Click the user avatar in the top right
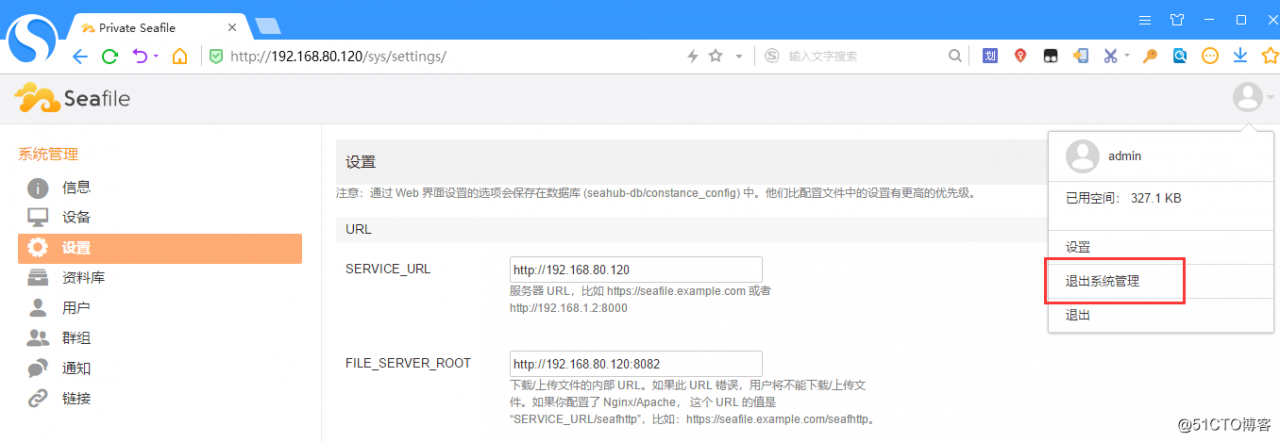This screenshot has height=442, width=1280. (x=1247, y=97)
